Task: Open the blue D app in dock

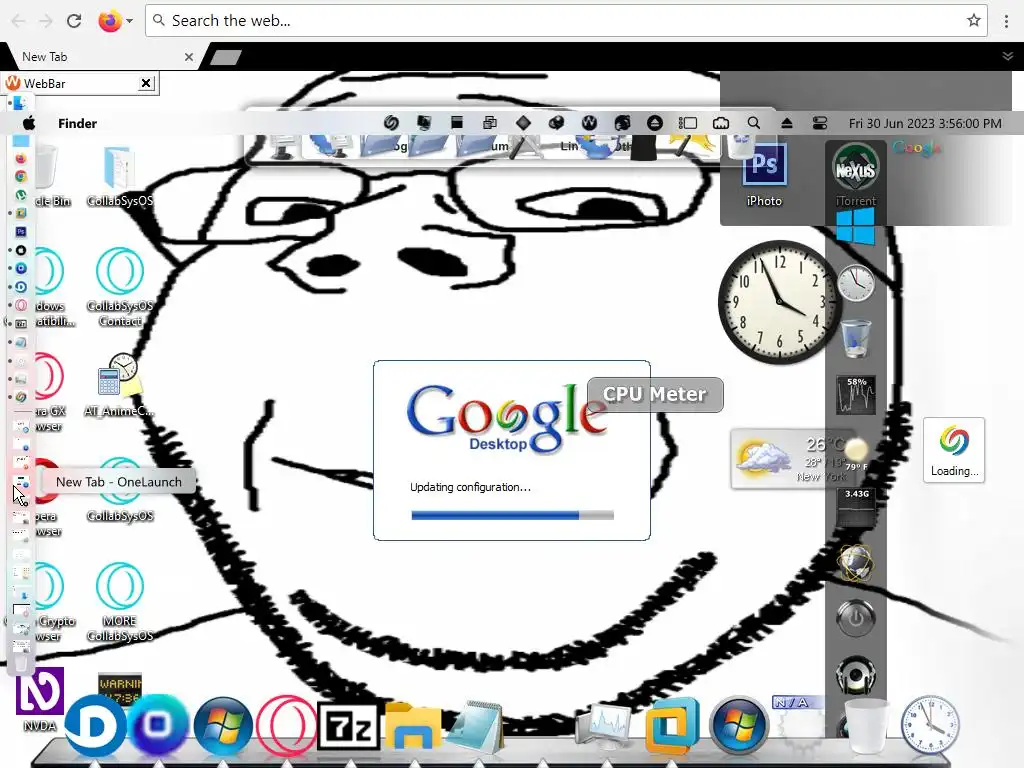Action: pos(95,726)
